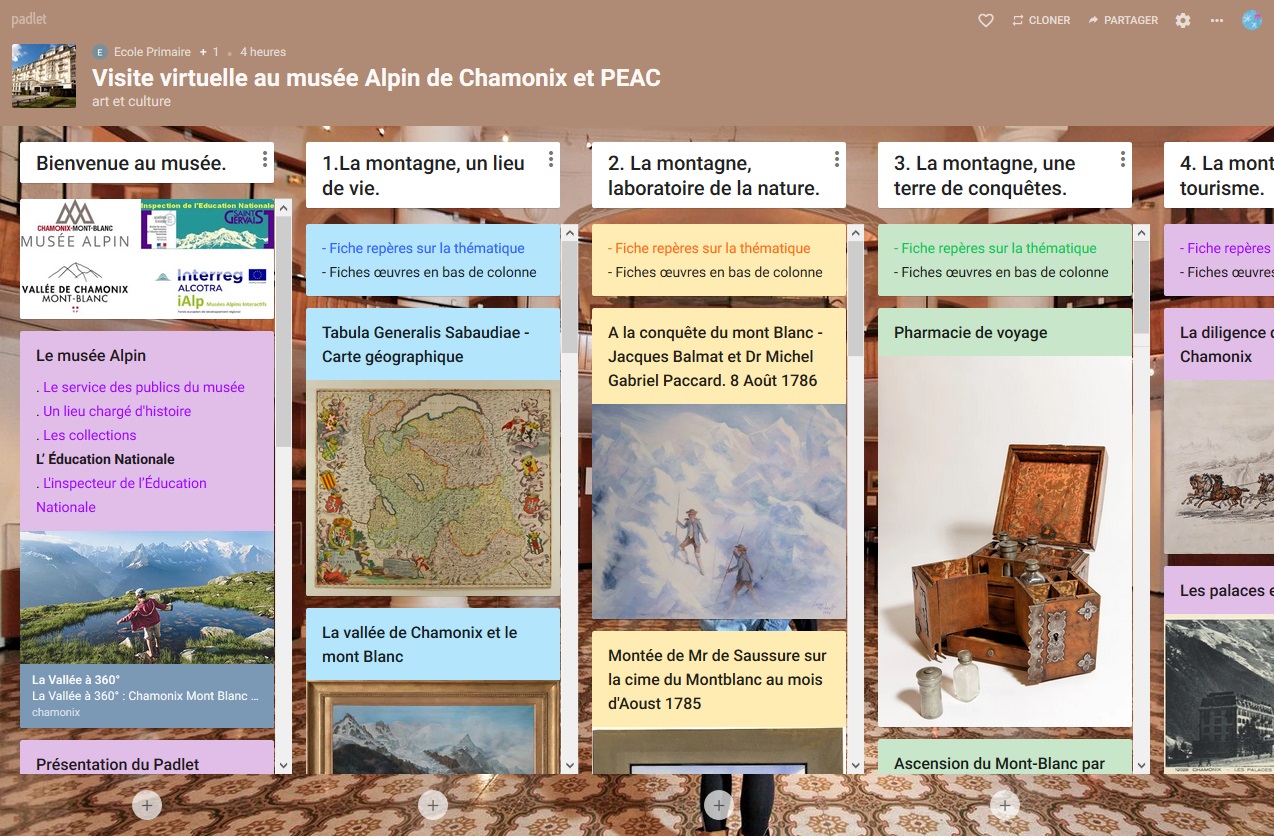Click the main padlet title 'Visite virtuelle au musée Alpin'
The width and height of the screenshot is (1274, 836).
[376, 78]
